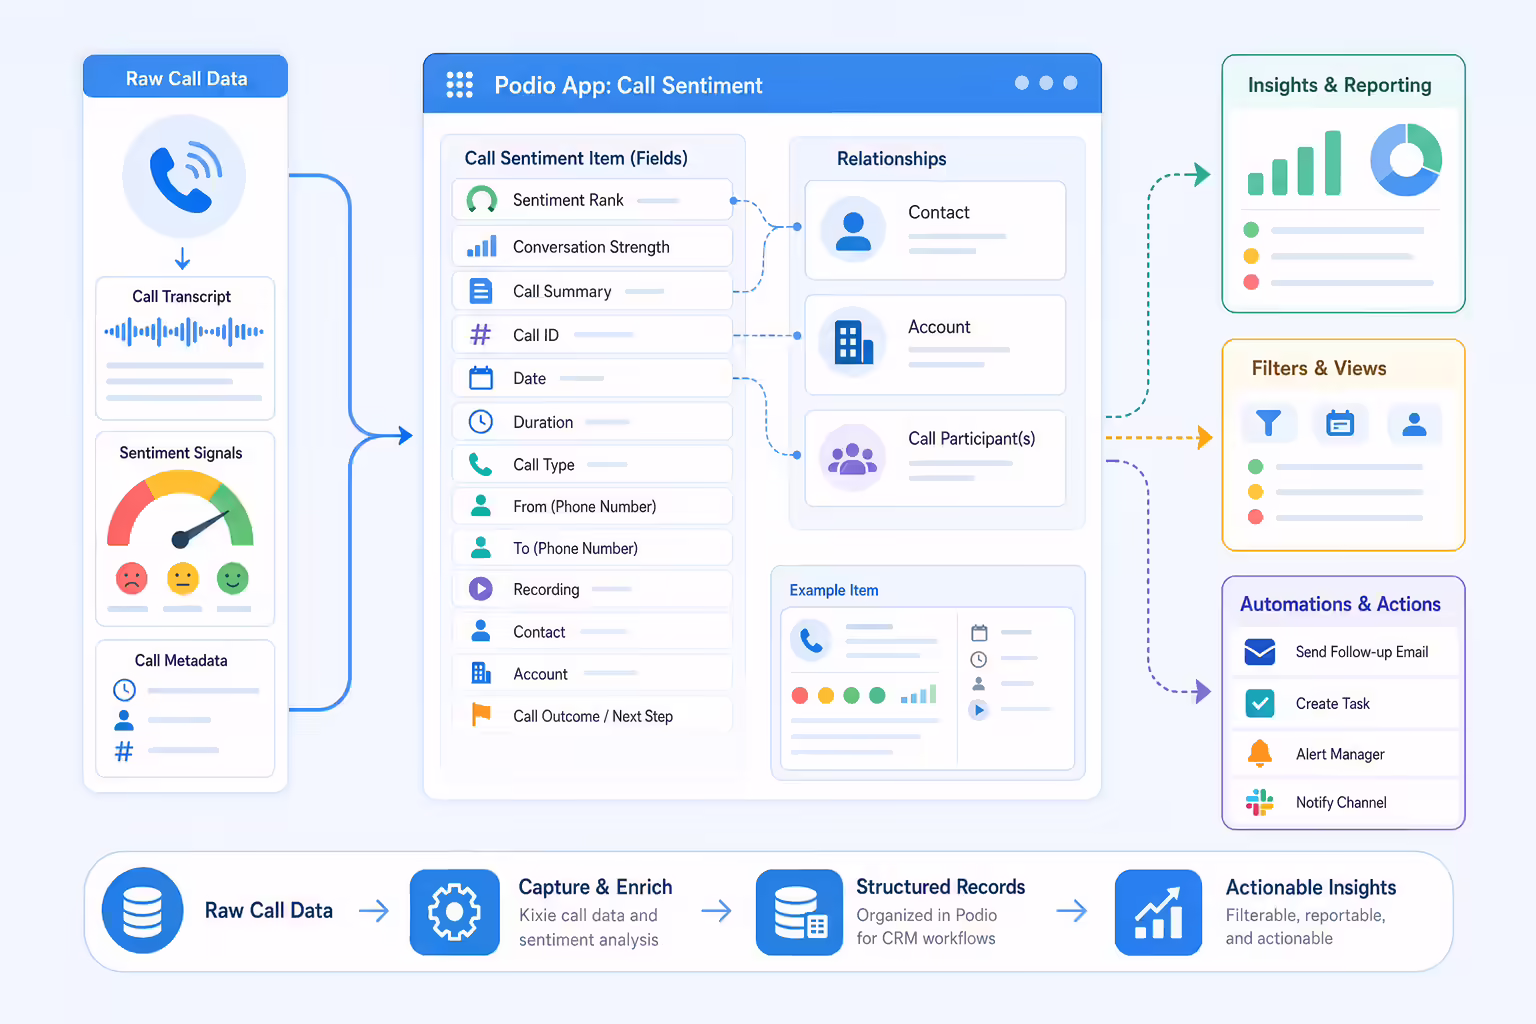1536x1024 pixels.
Task: Click the Call Metadata clock icon
Action: point(124,690)
